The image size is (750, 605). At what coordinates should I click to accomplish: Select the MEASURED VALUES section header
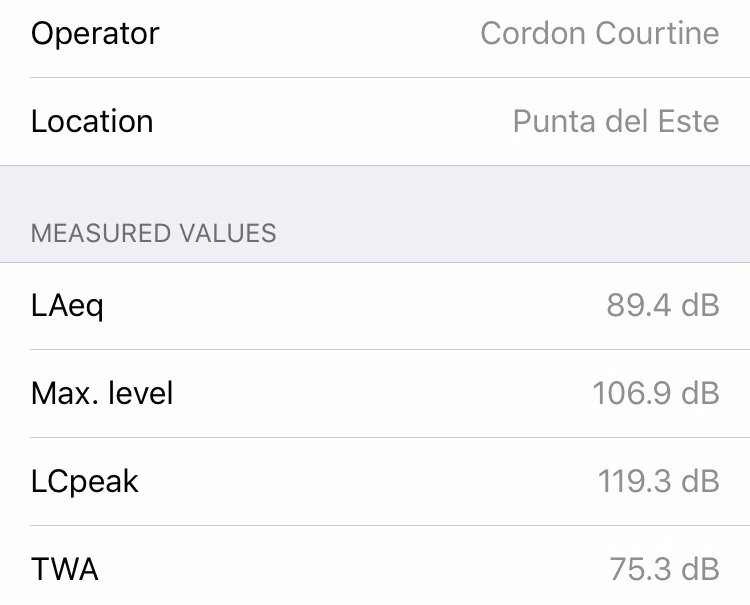click(x=153, y=234)
